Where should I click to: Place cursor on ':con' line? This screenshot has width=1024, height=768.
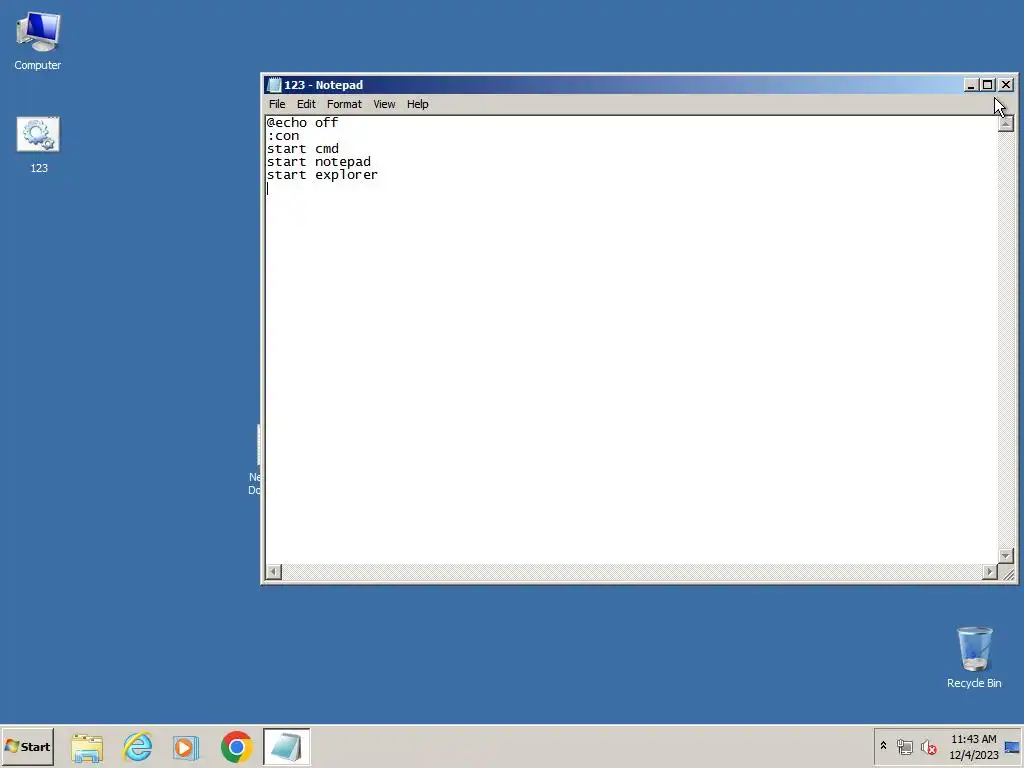[283, 136]
